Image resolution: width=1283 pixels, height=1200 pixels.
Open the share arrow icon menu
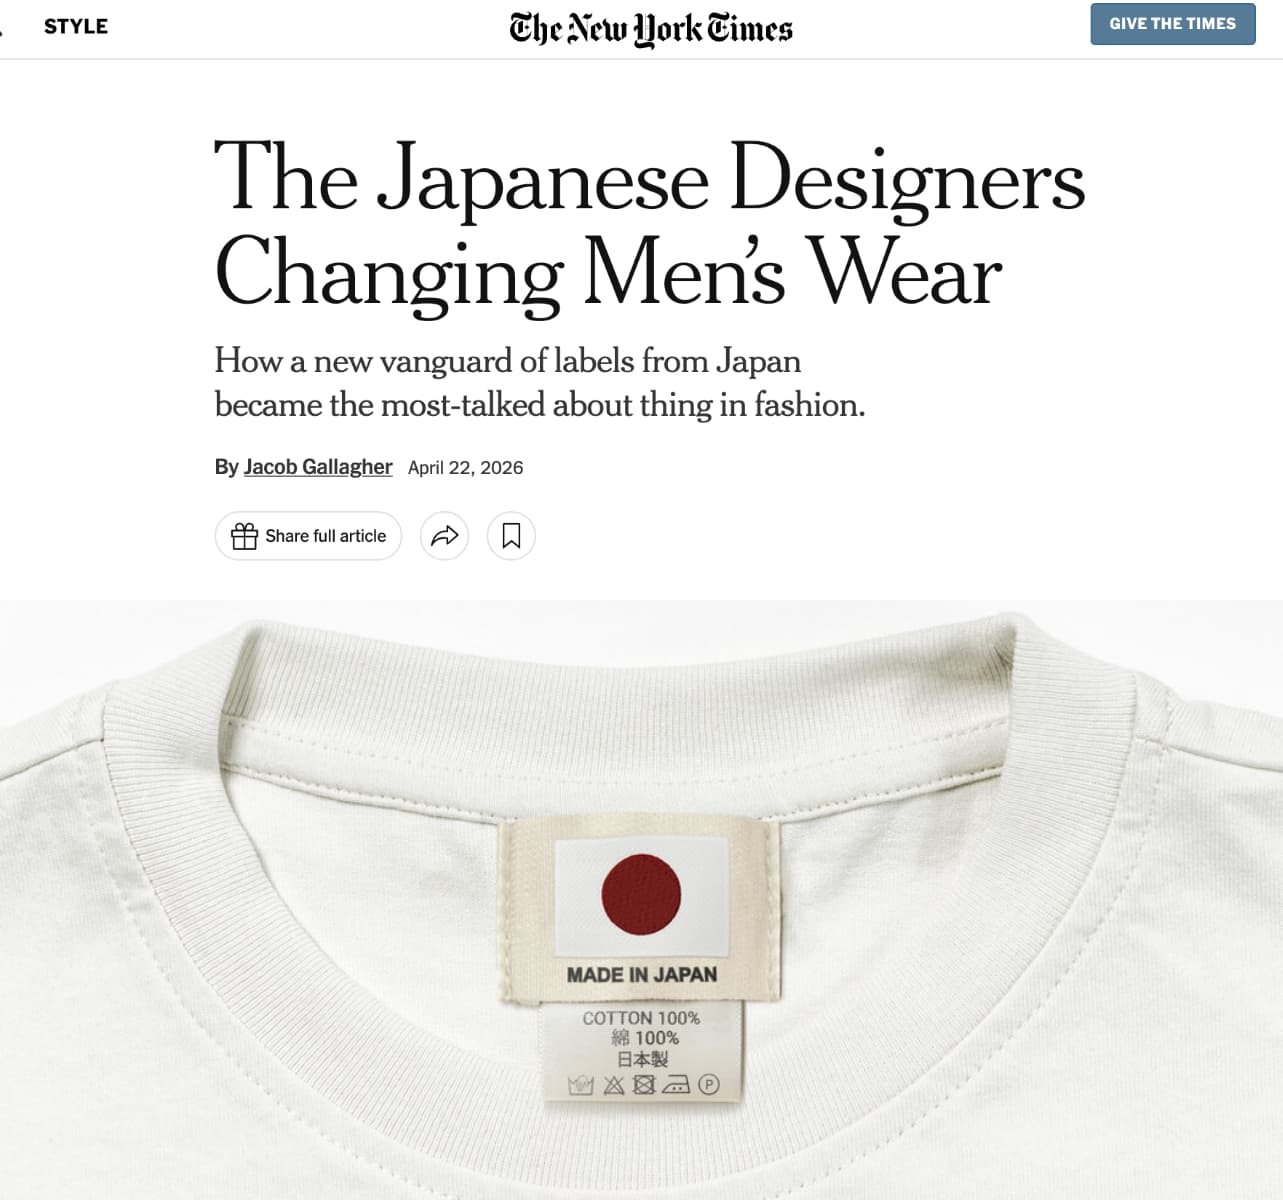click(x=444, y=536)
